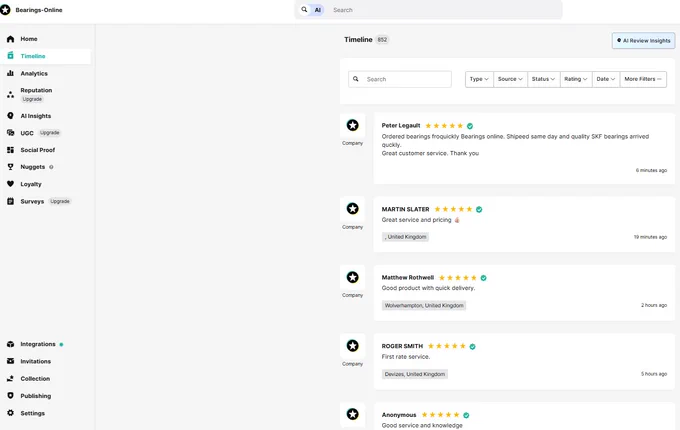Viewport: 680px width, 430px height.
Task: Click the '19 minutes ago' timestamp
Action: (x=651, y=237)
